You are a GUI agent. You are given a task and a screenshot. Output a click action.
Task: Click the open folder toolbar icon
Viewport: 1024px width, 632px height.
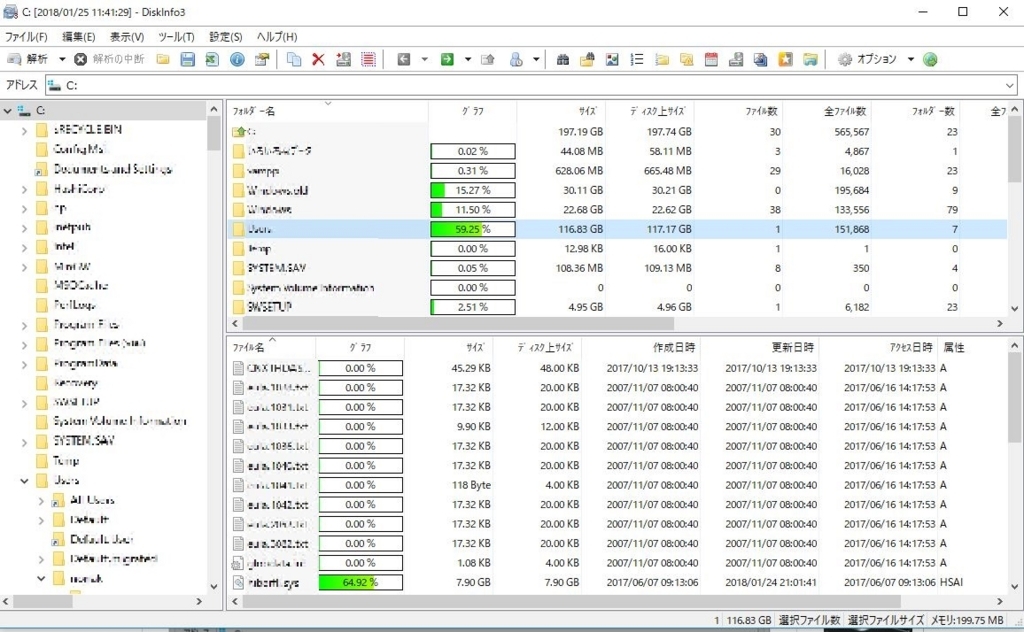(x=163, y=59)
